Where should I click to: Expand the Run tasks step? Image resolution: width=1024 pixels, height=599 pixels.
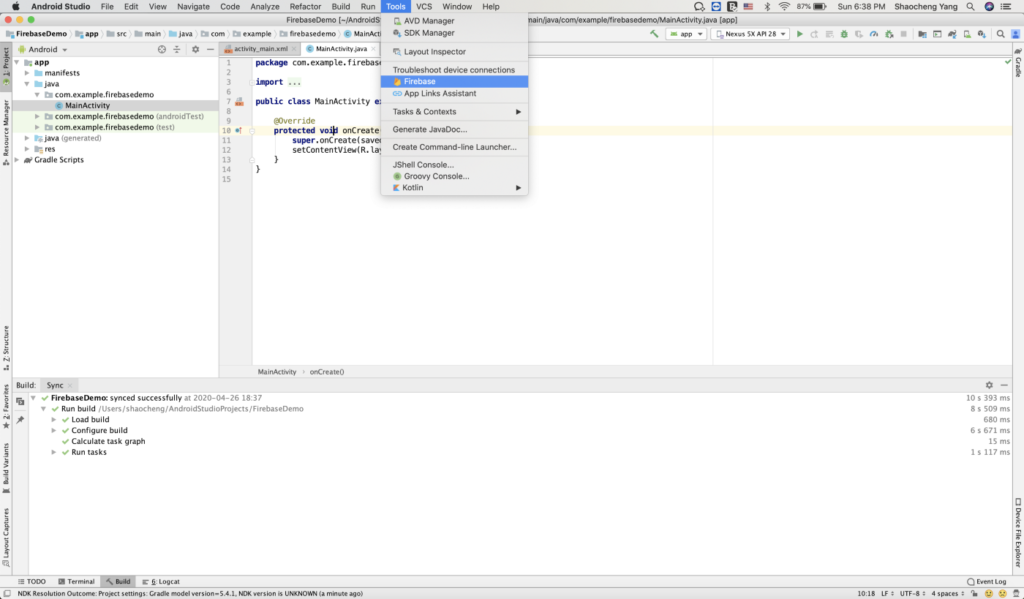(x=54, y=452)
